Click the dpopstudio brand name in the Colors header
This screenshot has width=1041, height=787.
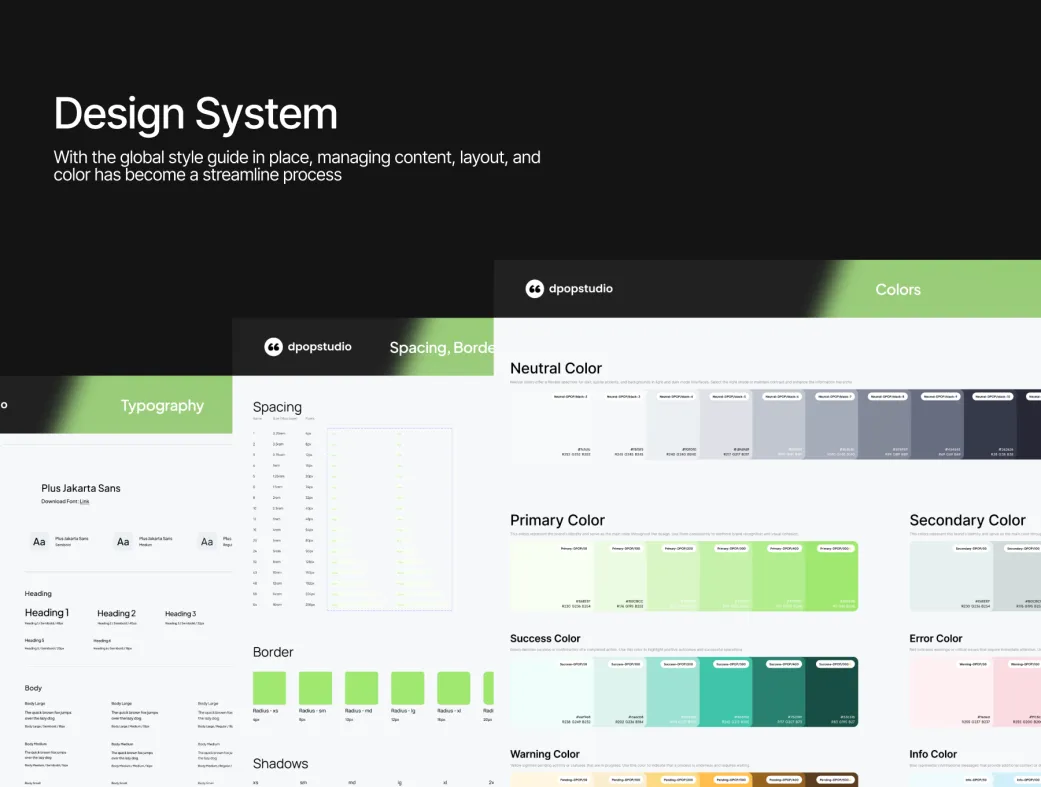tap(580, 289)
